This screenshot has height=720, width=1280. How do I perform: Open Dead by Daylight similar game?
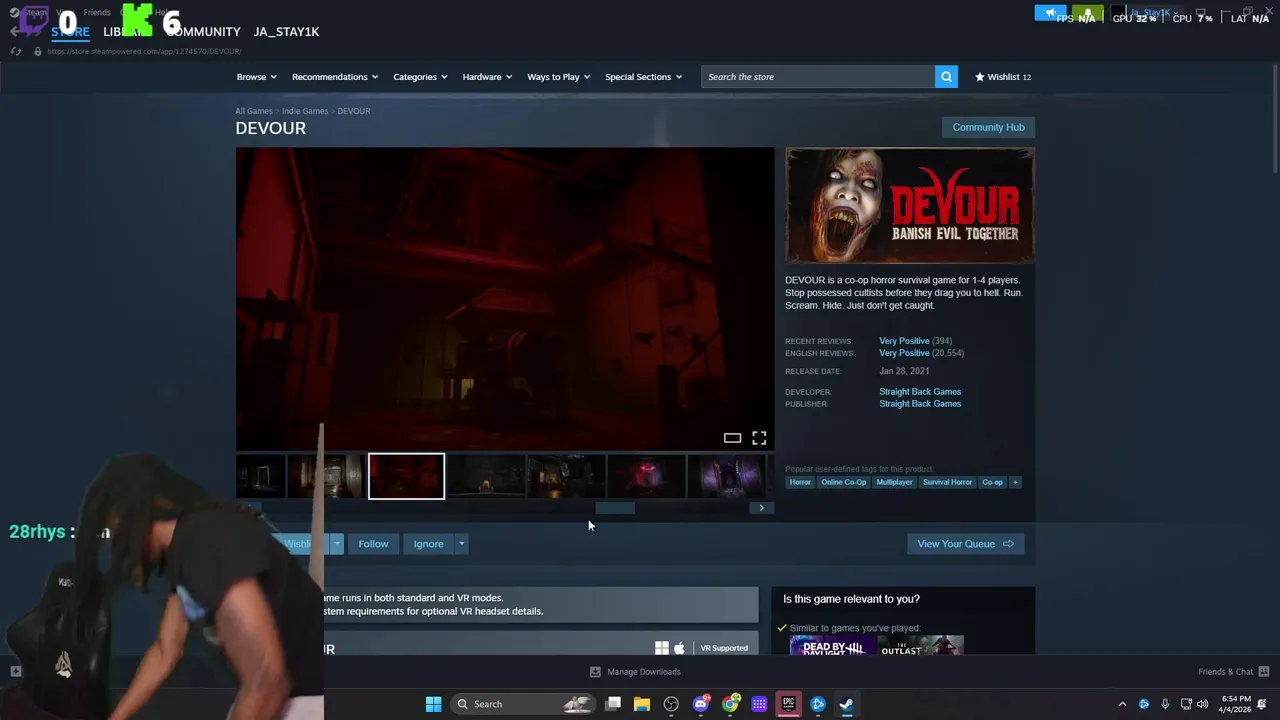click(833, 646)
